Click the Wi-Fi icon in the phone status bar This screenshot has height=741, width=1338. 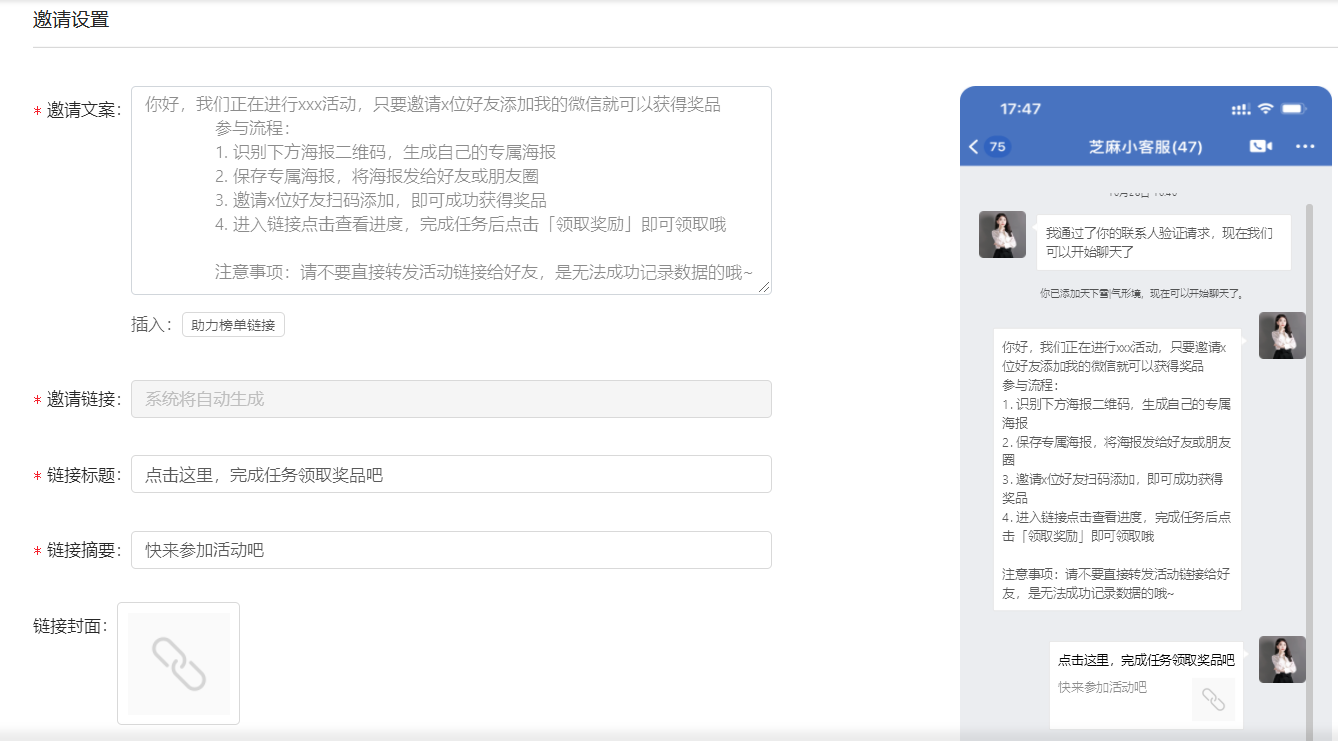(1265, 108)
